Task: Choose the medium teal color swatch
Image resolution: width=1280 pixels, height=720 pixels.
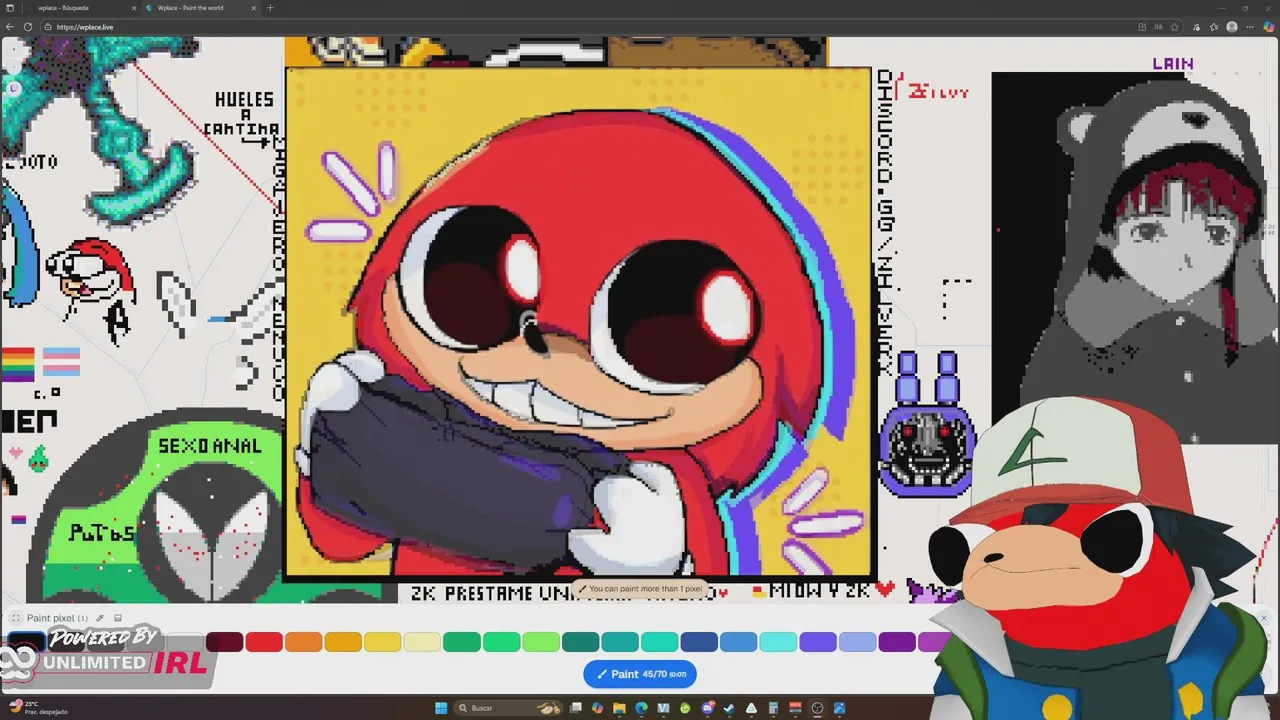Action: [x=620, y=642]
